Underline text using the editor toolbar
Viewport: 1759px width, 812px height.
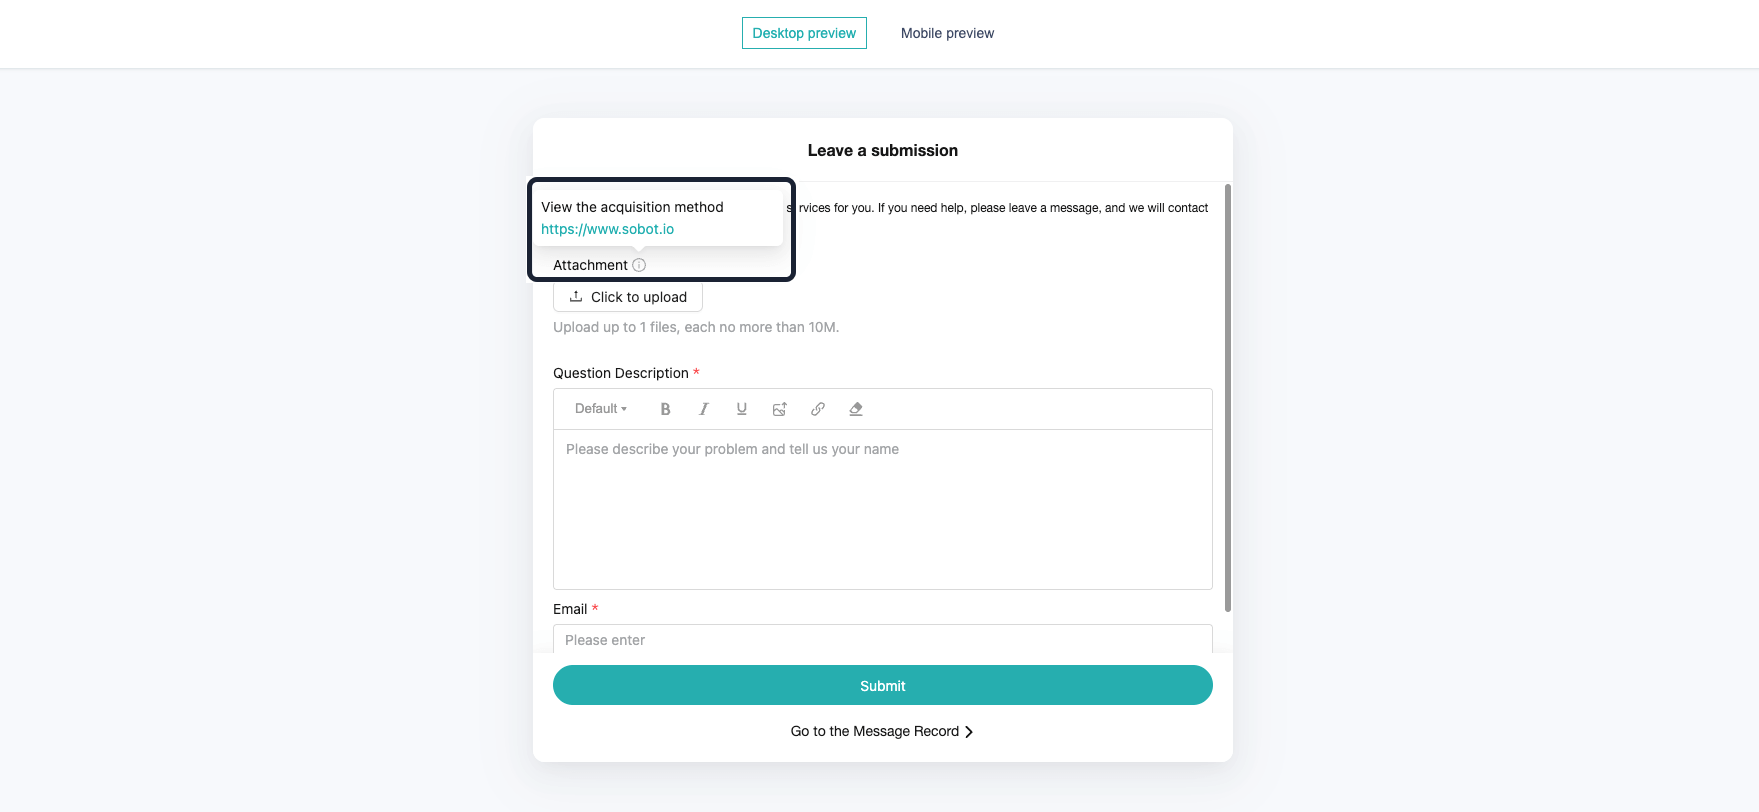click(x=742, y=409)
